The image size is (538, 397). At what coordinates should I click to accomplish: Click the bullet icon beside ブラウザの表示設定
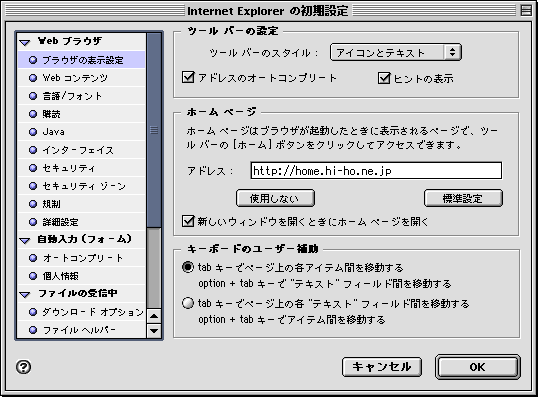coord(33,60)
